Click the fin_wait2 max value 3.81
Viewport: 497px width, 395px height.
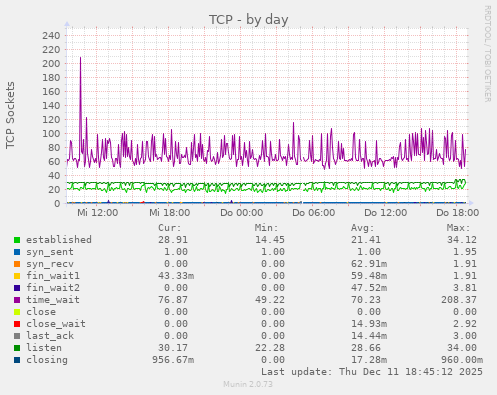(465, 288)
